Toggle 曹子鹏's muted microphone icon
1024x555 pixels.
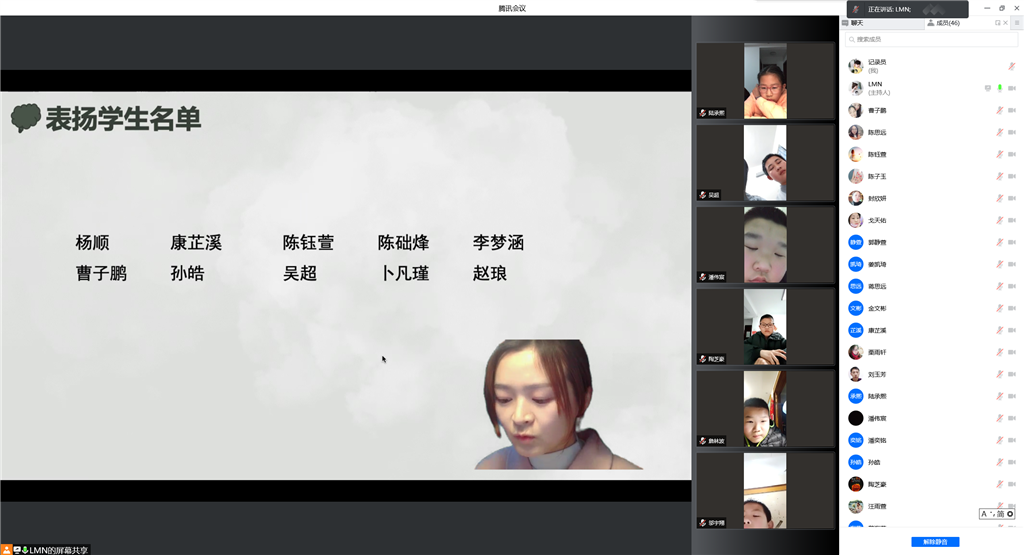(999, 110)
